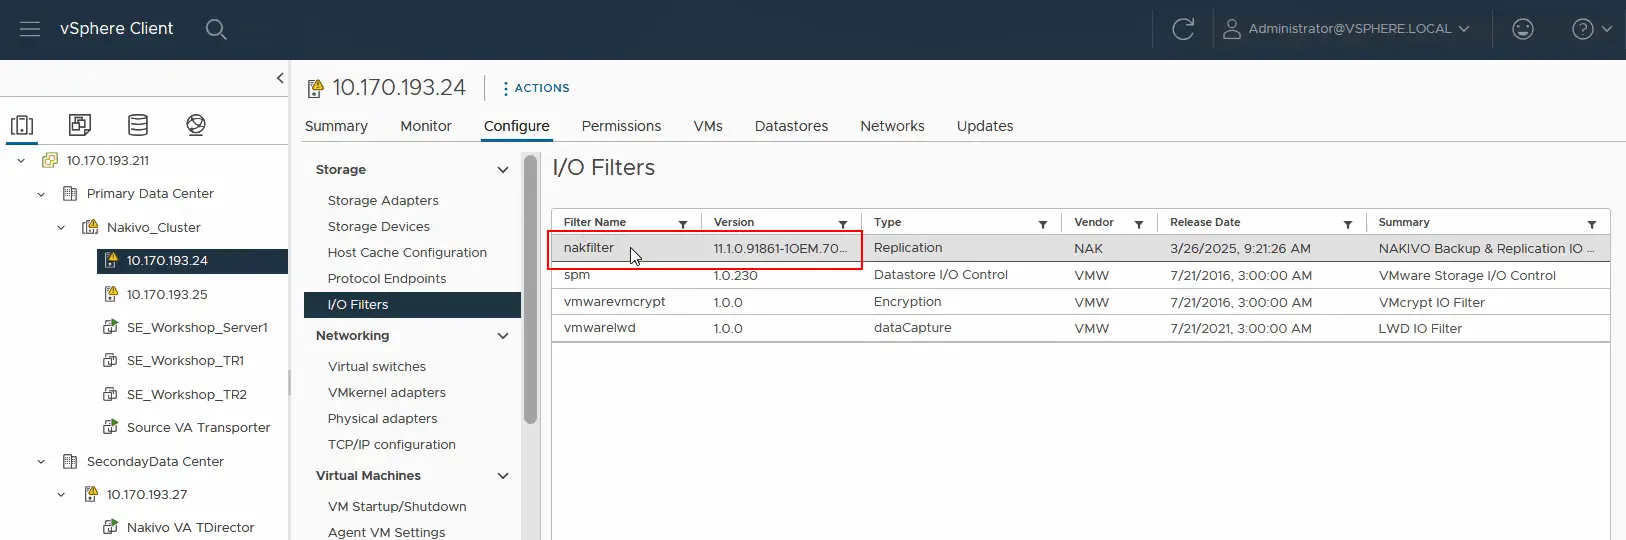
Task: Switch to VMs and Templates inventory view
Action: 80,125
